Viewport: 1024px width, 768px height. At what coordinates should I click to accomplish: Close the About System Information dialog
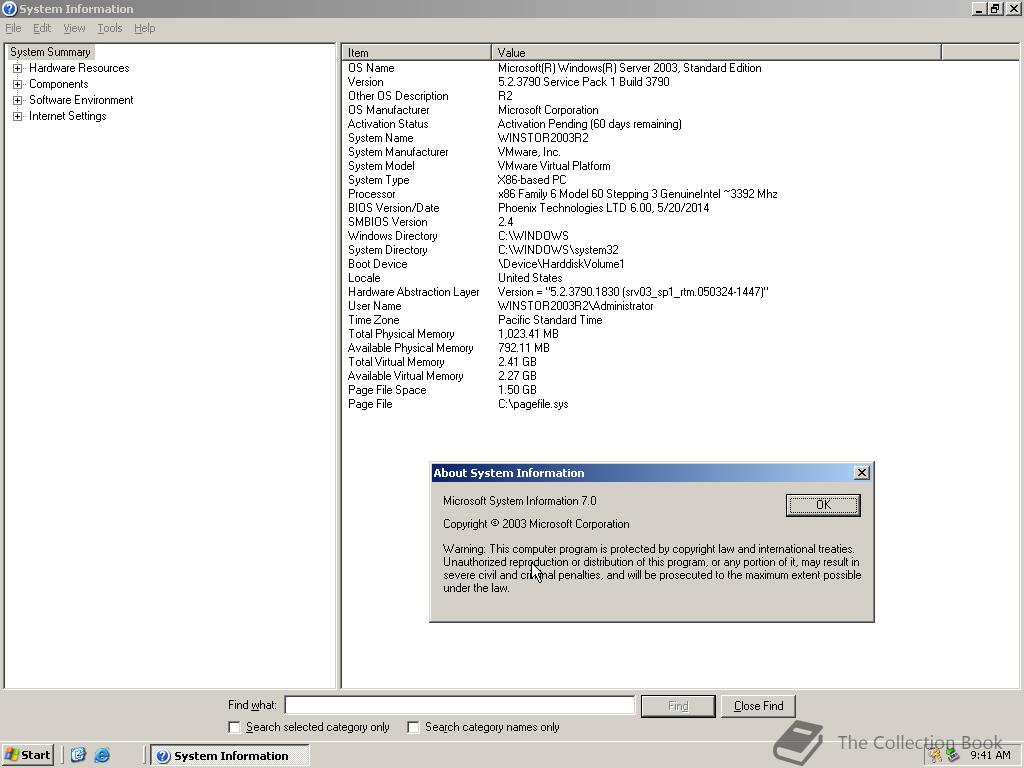(x=862, y=473)
